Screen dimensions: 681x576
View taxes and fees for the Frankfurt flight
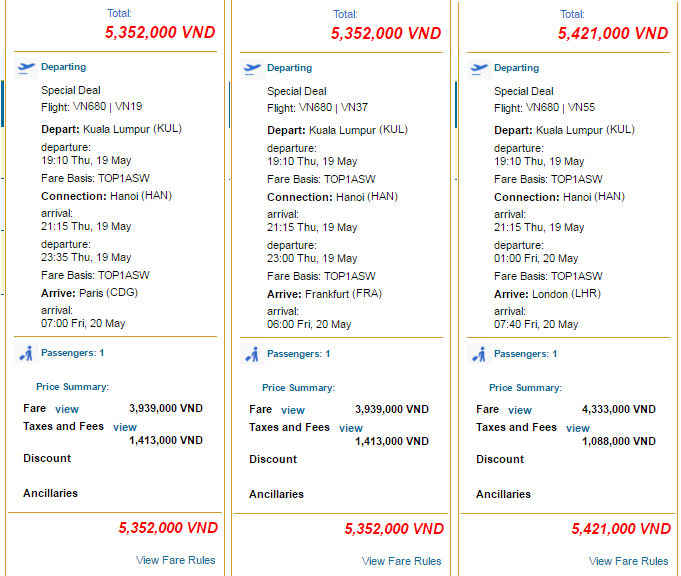click(x=351, y=428)
